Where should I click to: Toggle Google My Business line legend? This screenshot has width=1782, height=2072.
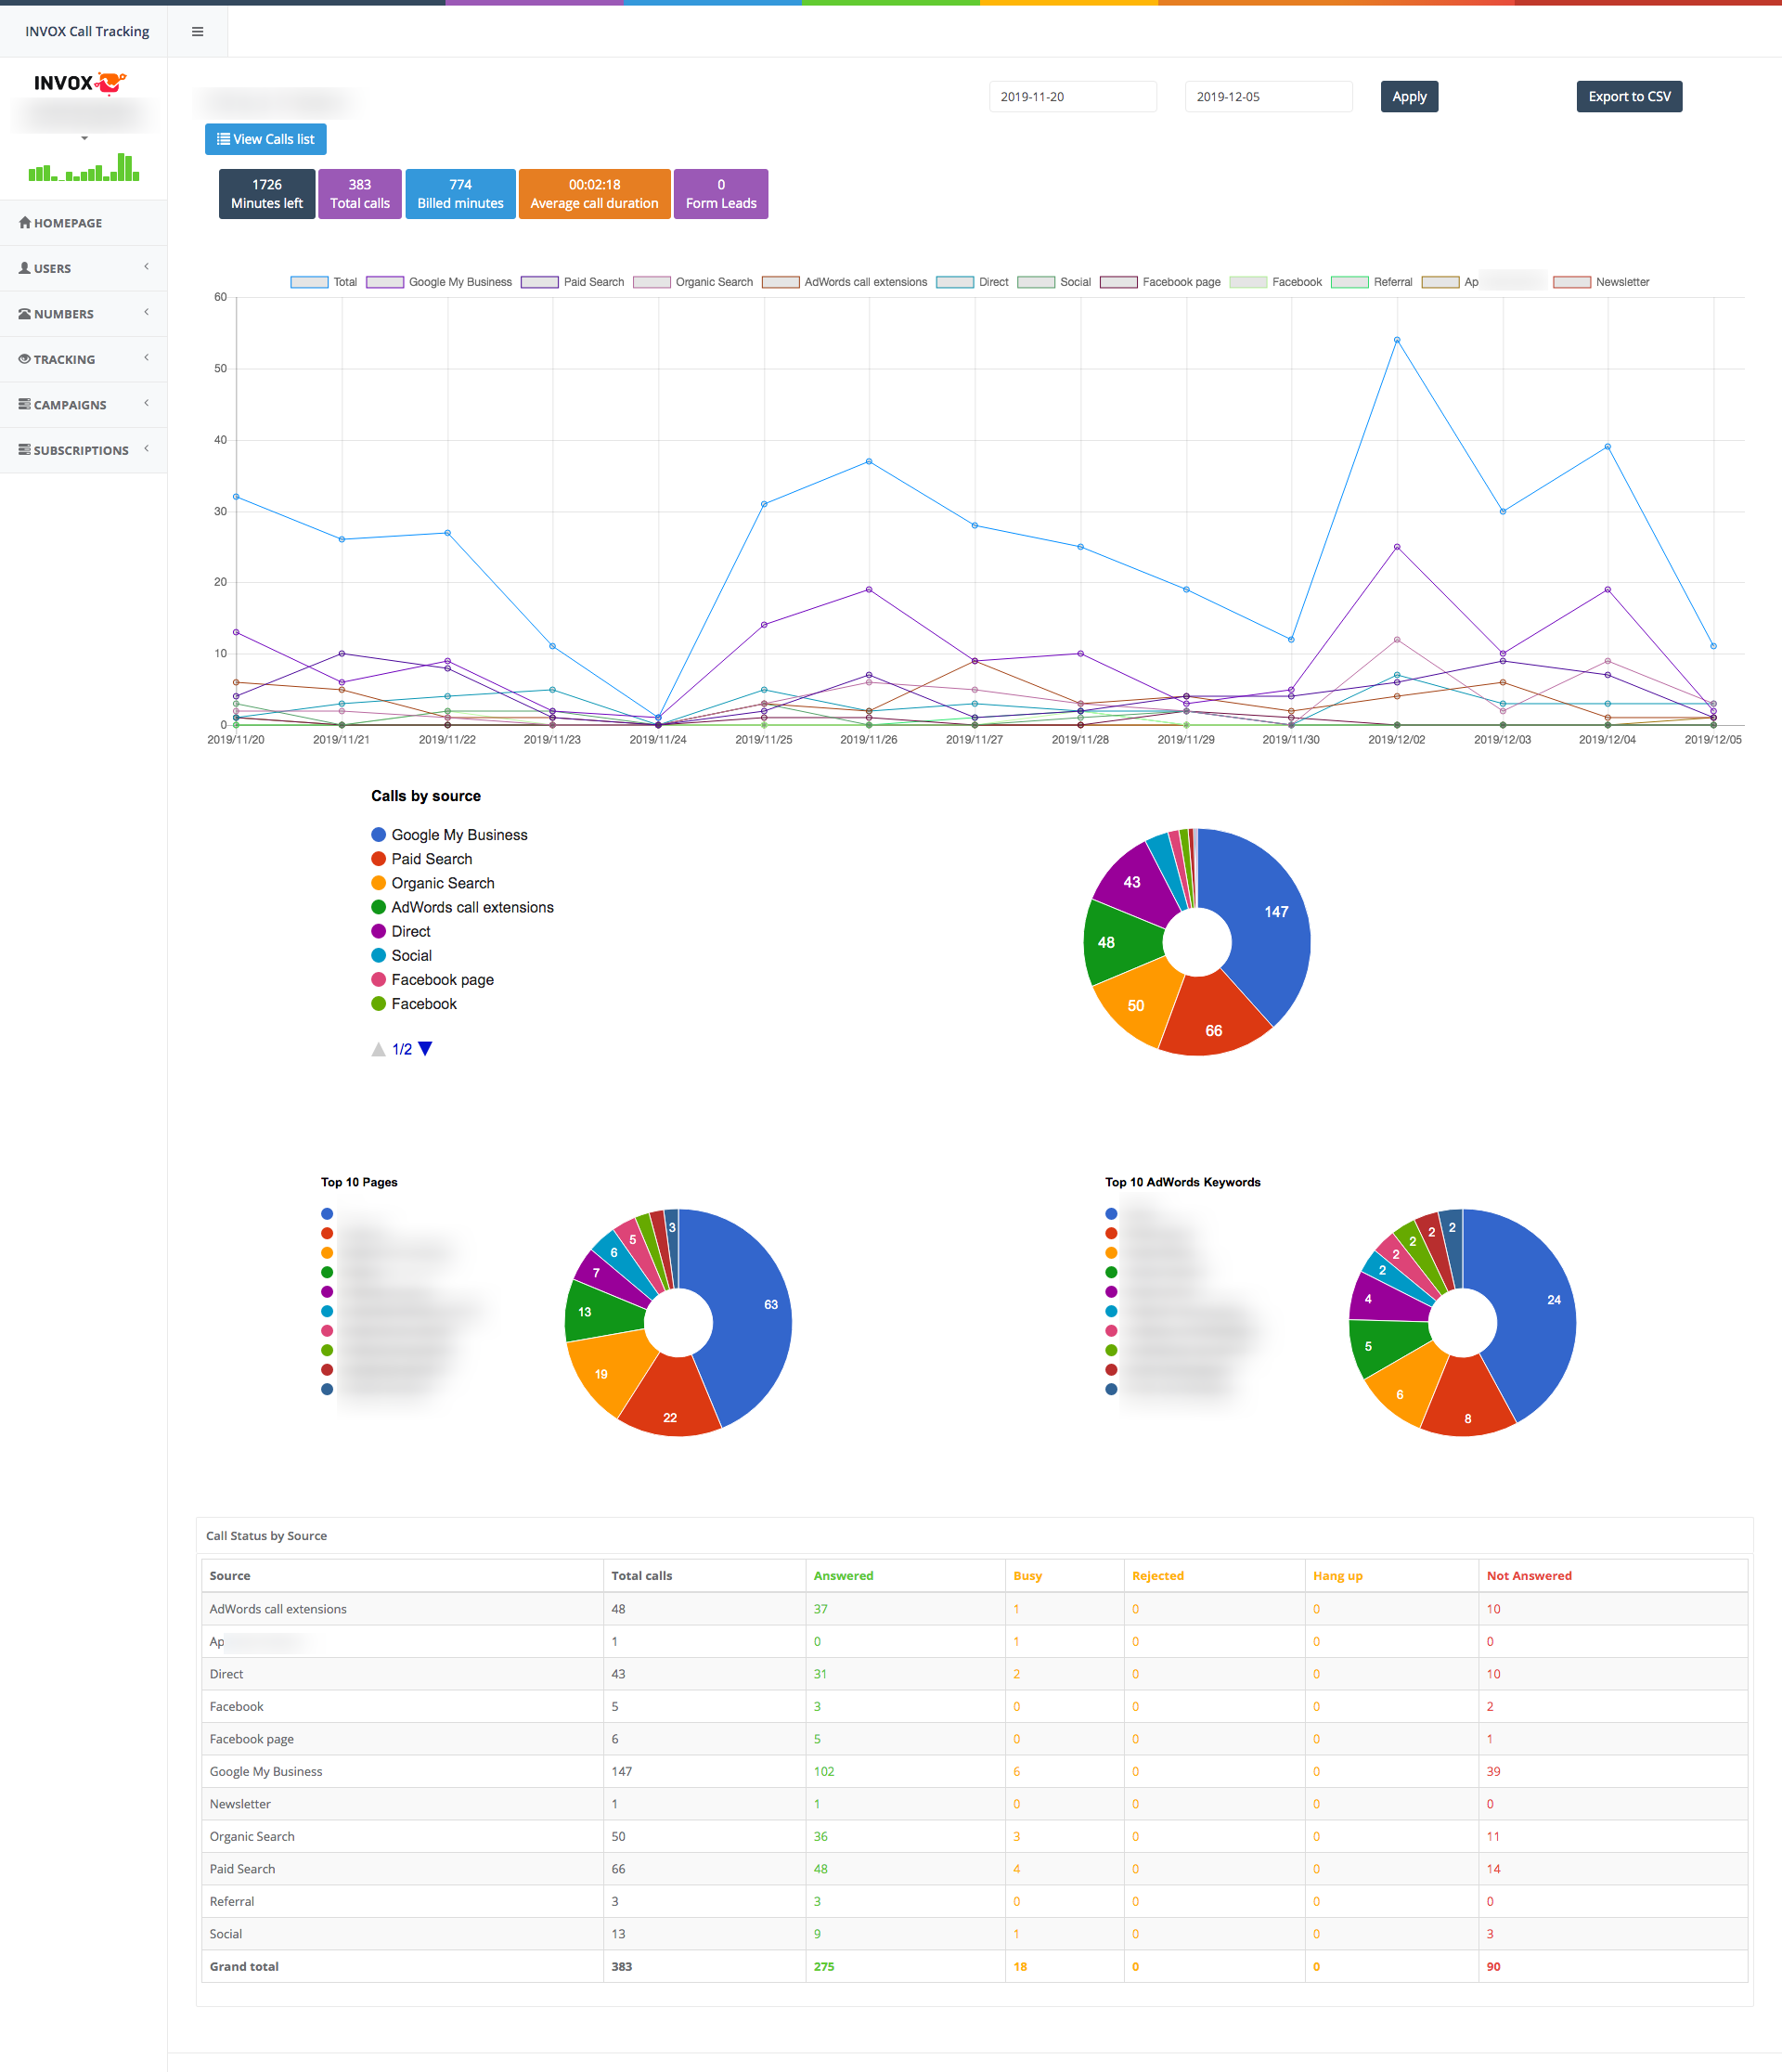439,282
